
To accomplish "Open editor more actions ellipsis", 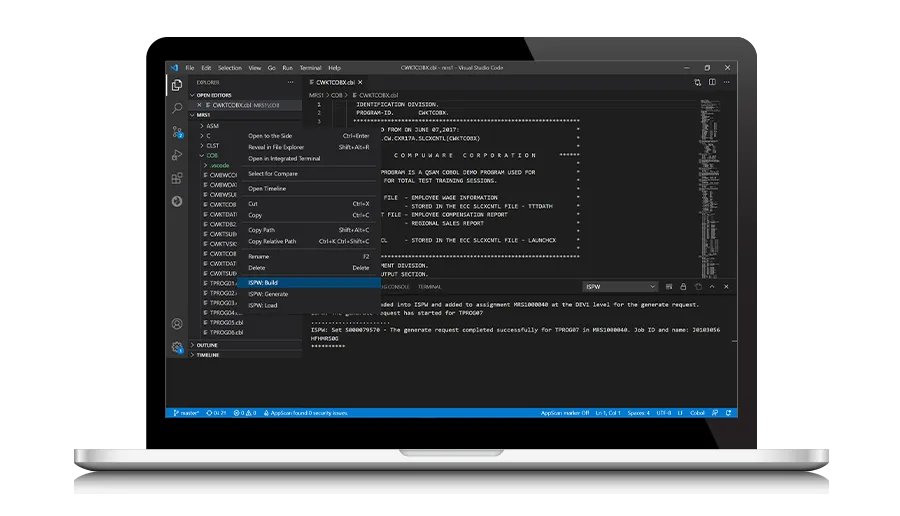I will tap(727, 82).
